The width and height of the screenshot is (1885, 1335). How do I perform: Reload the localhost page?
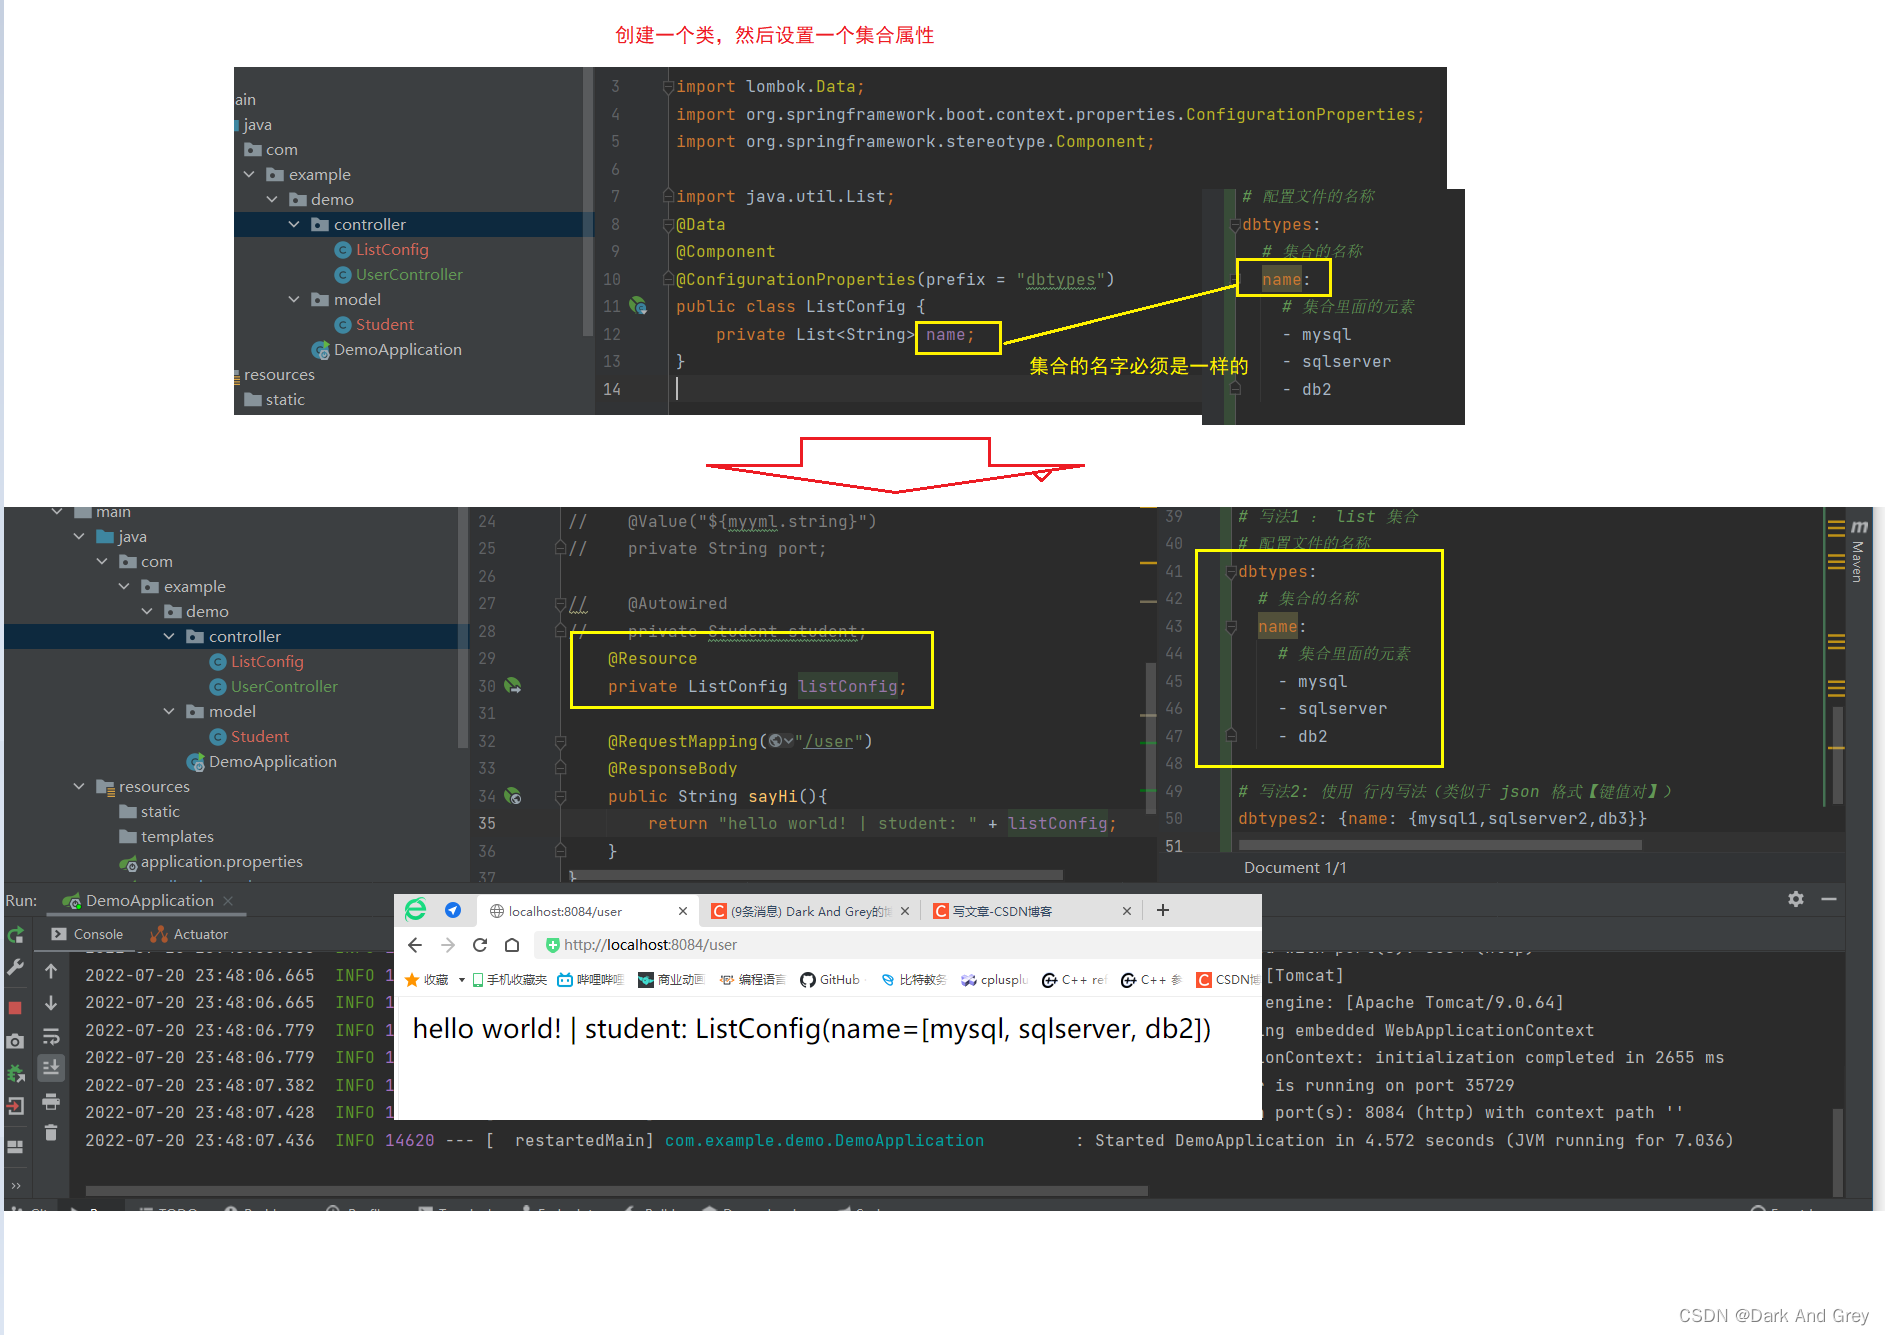tap(480, 945)
